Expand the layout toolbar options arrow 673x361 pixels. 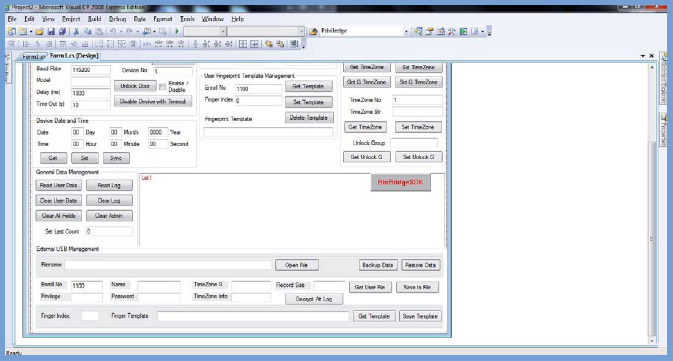tap(303, 44)
